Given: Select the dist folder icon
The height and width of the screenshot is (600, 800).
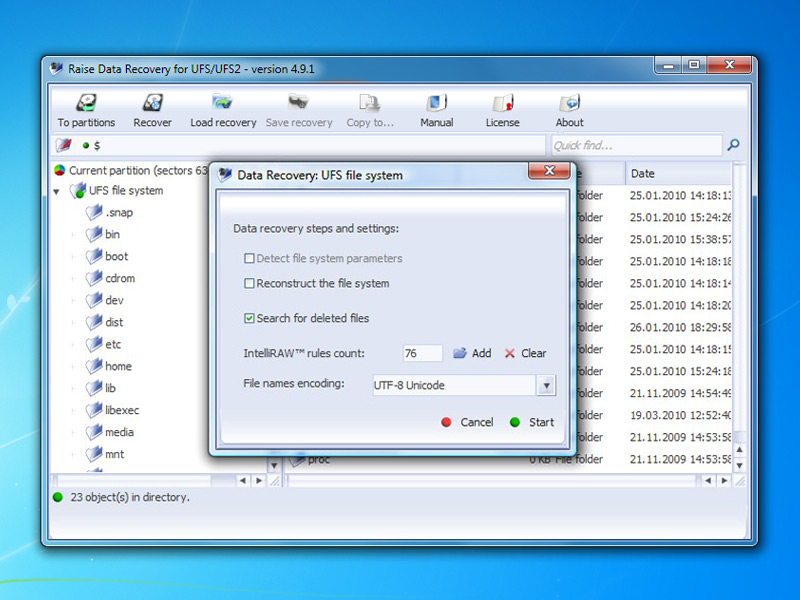Looking at the screenshot, I should pos(94,322).
